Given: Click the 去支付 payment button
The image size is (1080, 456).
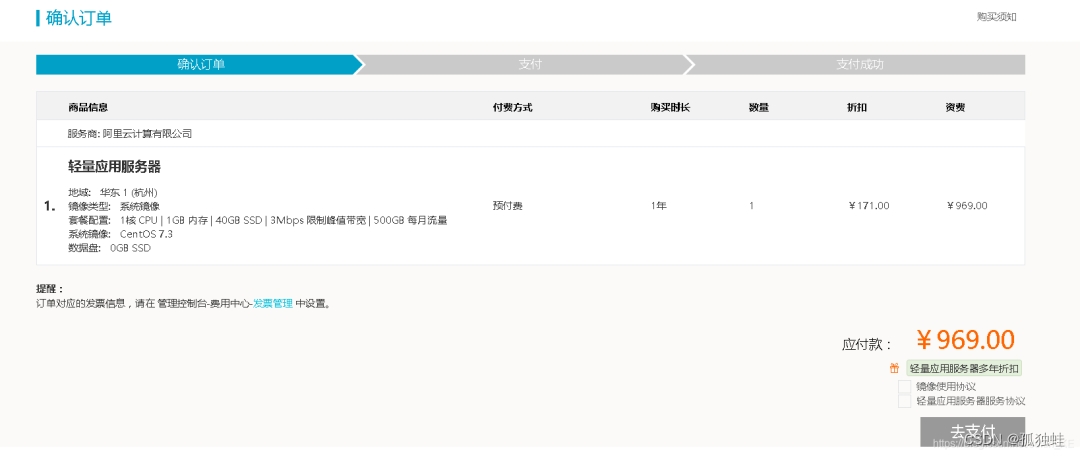Looking at the screenshot, I should (973, 432).
